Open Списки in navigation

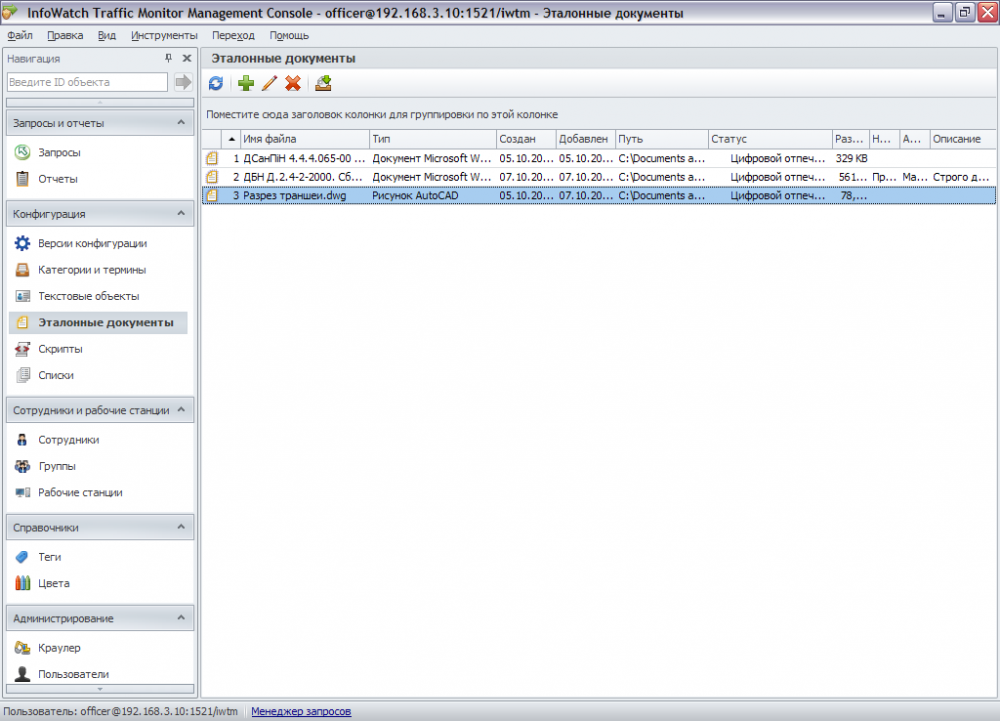pos(55,375)
